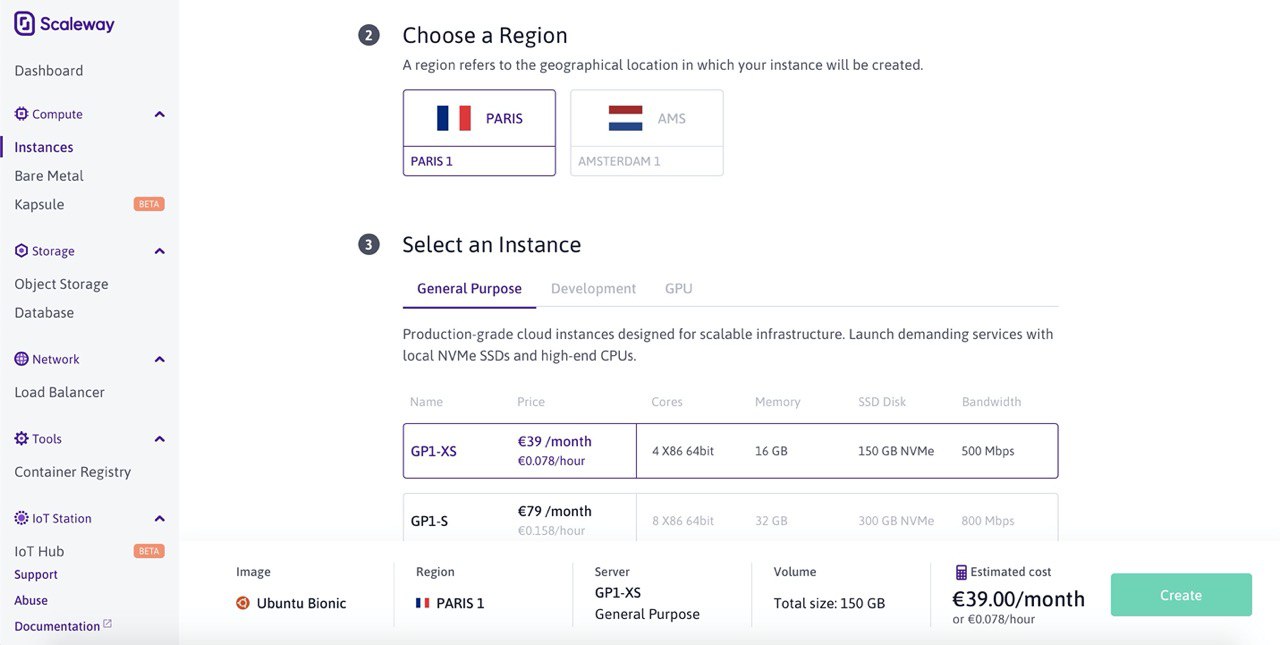Click the Compute section chip icon

pos(22,114)
